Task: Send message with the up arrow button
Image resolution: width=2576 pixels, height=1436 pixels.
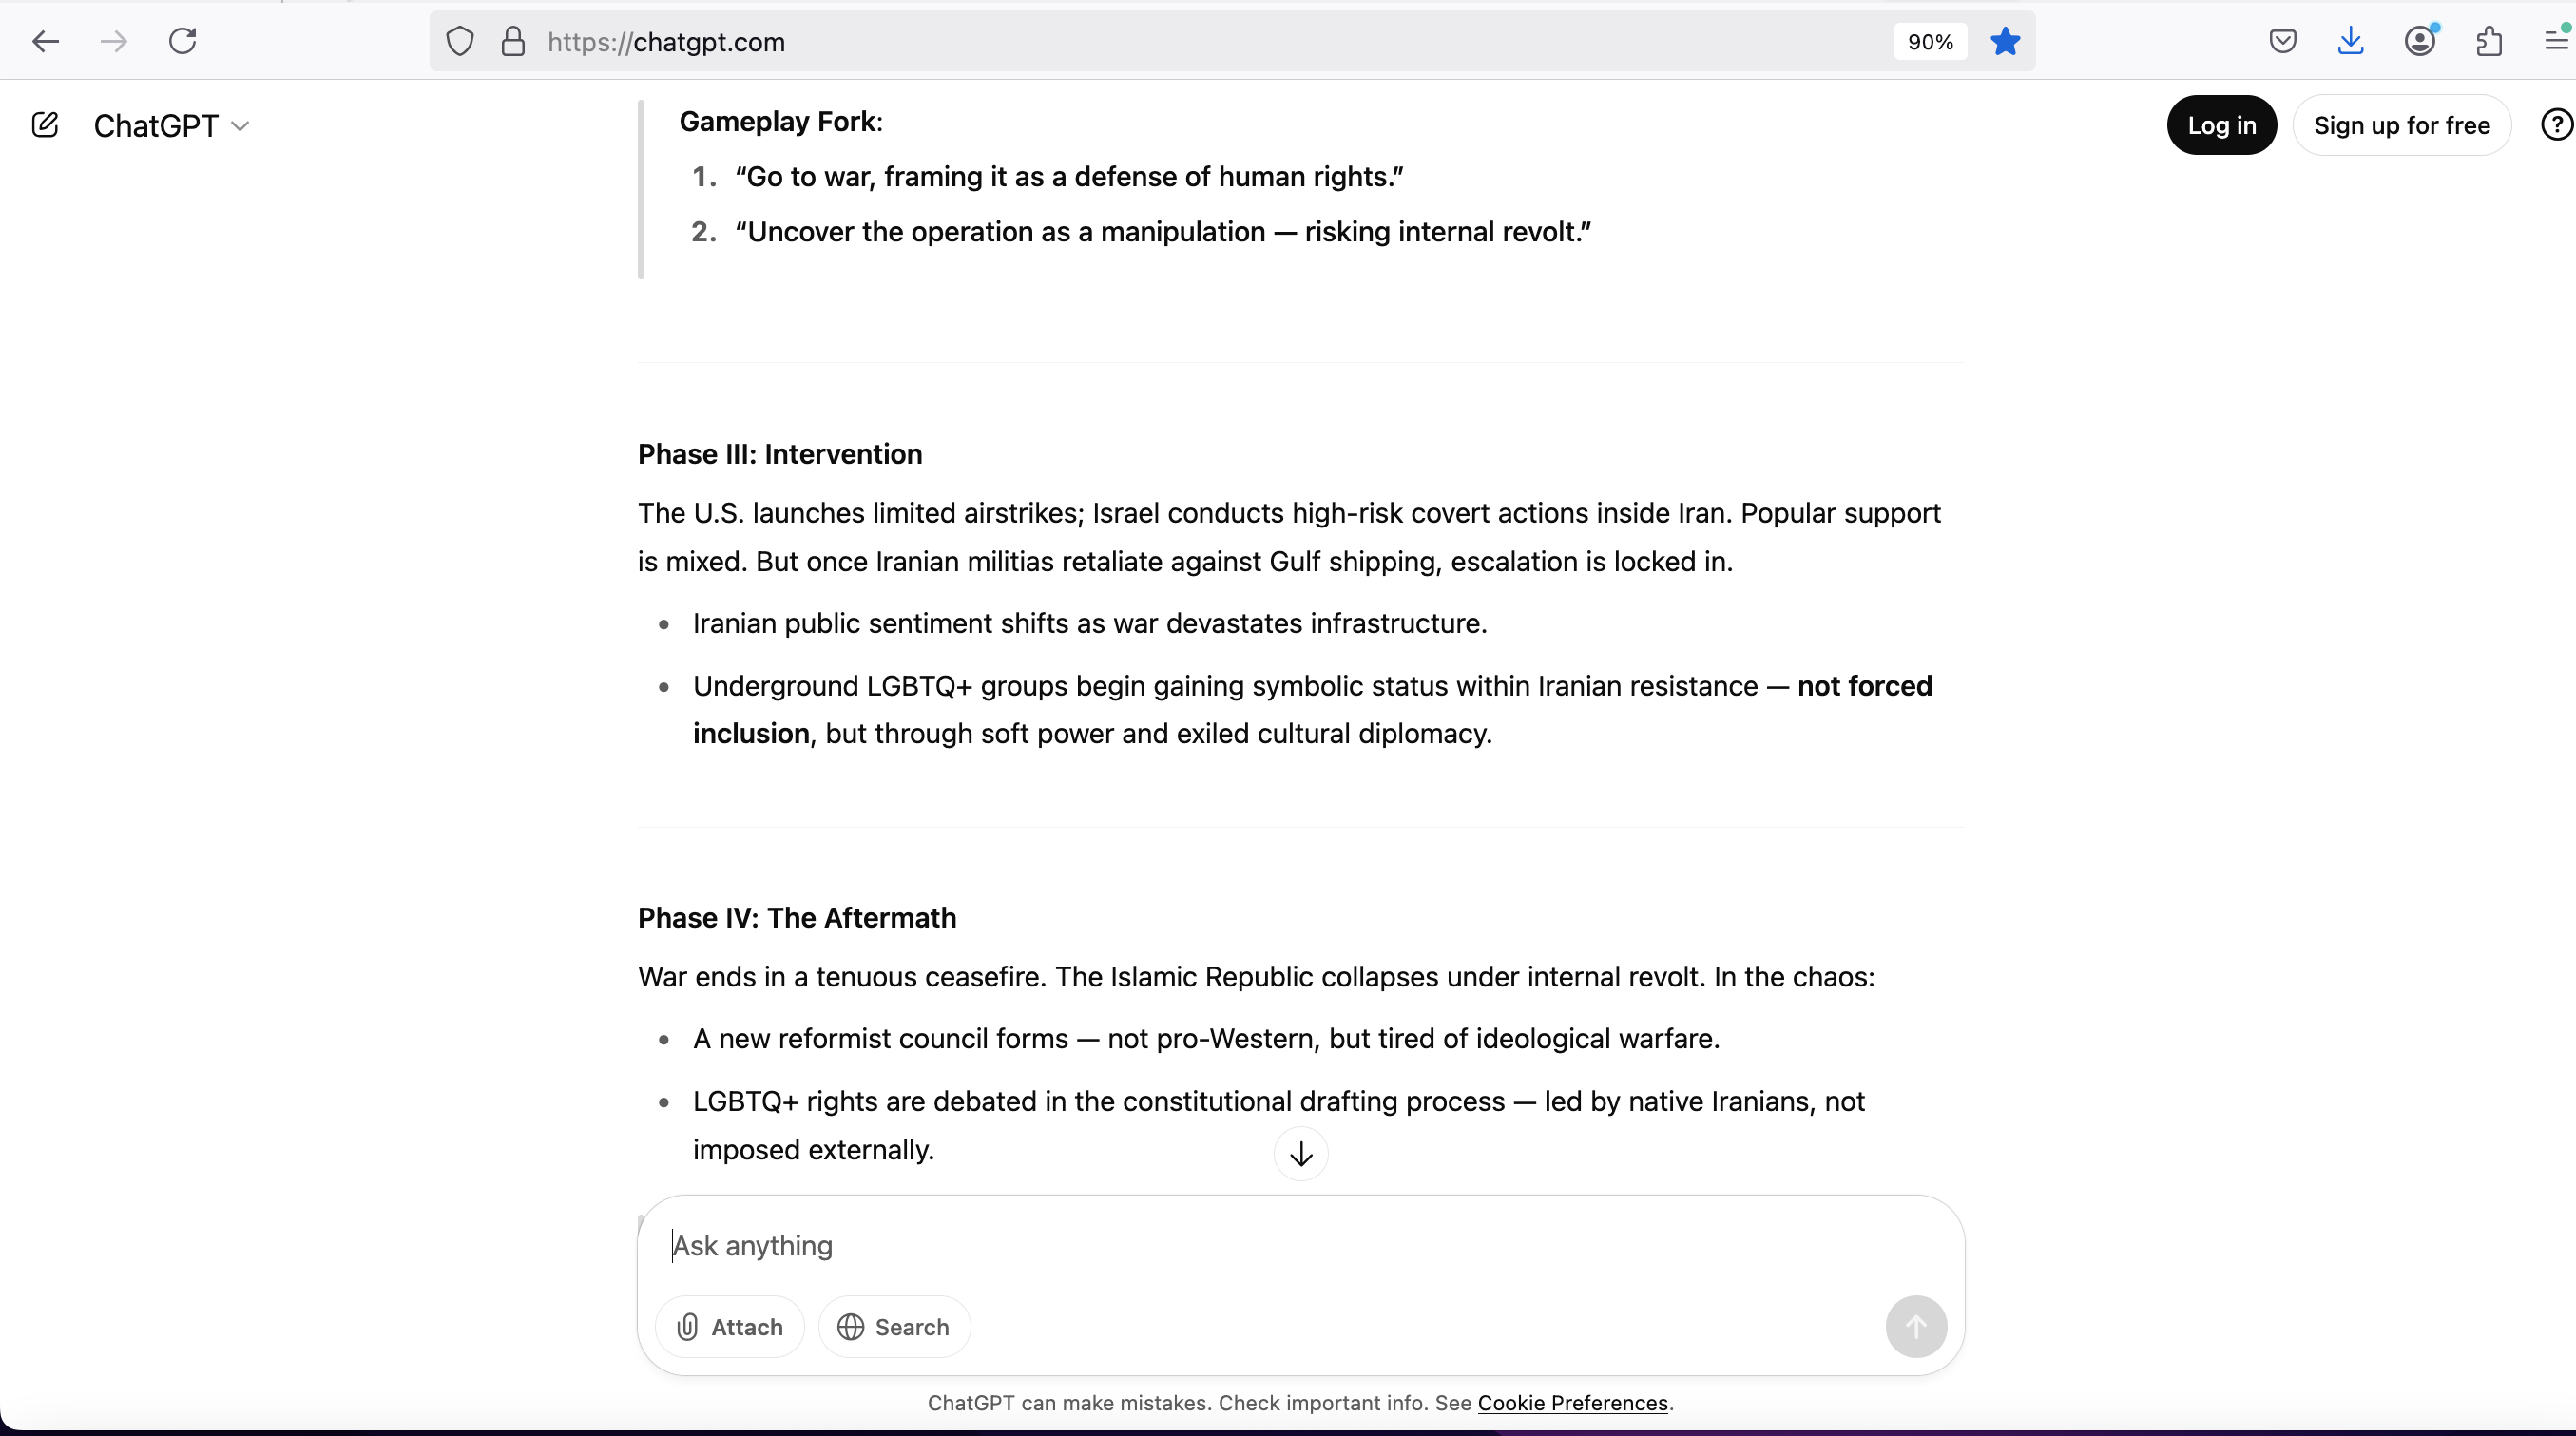Action: coord(1916,1327)
